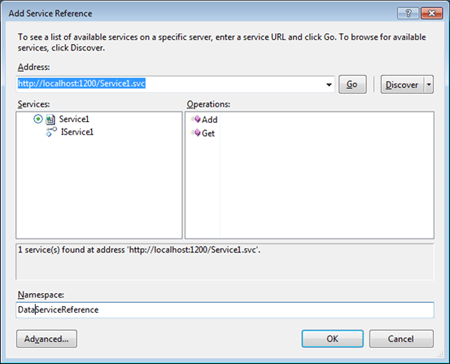Close the Add Service Reference dialog
This screenshot has width=450, height=364.
432,13
